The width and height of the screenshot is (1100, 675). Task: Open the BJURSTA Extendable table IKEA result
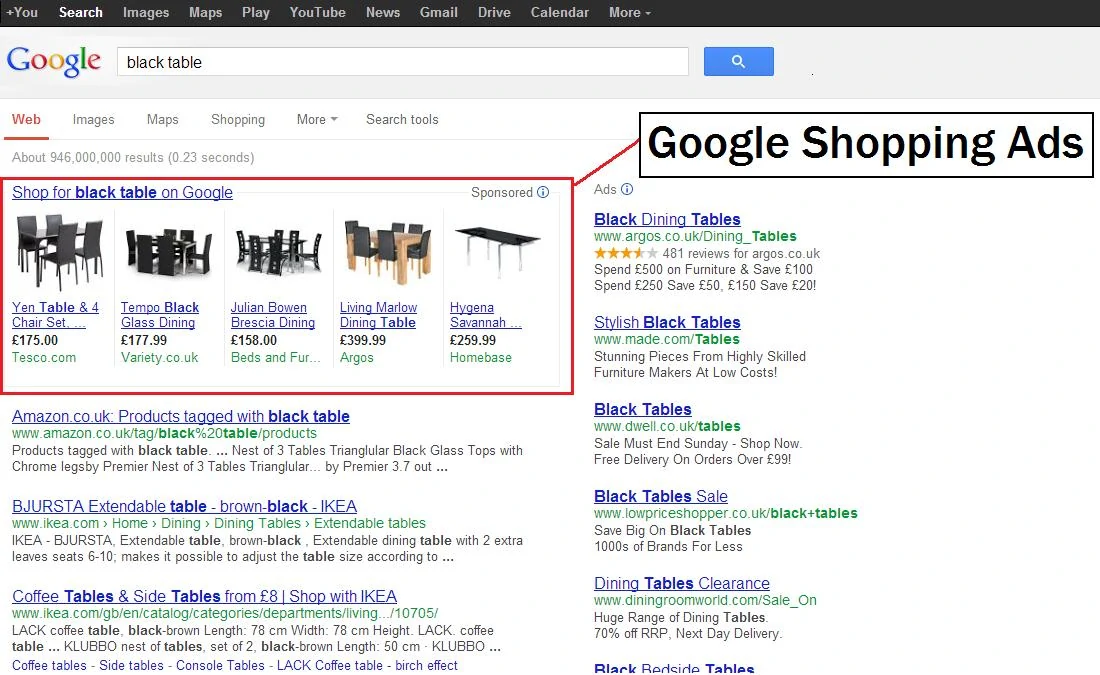pyautogui.click(x=184, y=506)
